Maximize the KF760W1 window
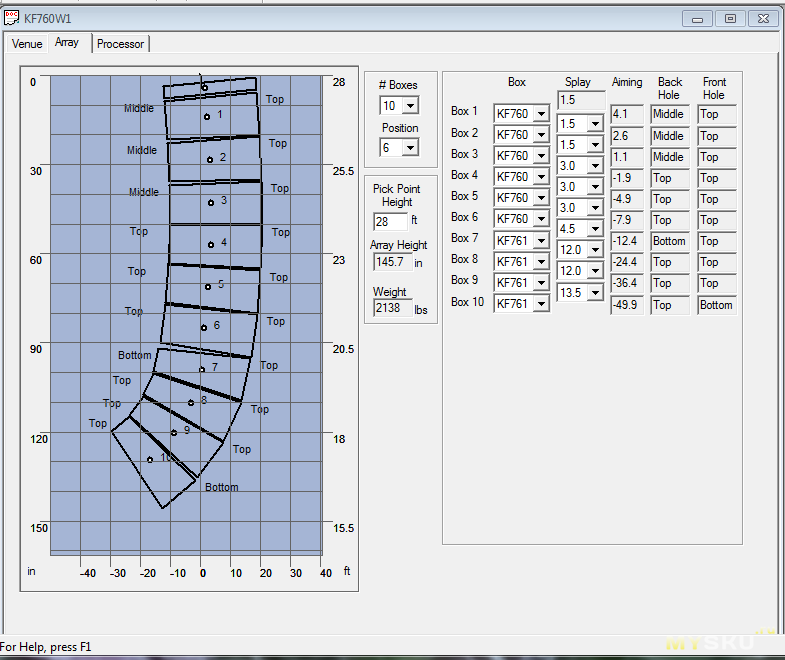Screen dimensions: 785x660 [x=730, y=19]
